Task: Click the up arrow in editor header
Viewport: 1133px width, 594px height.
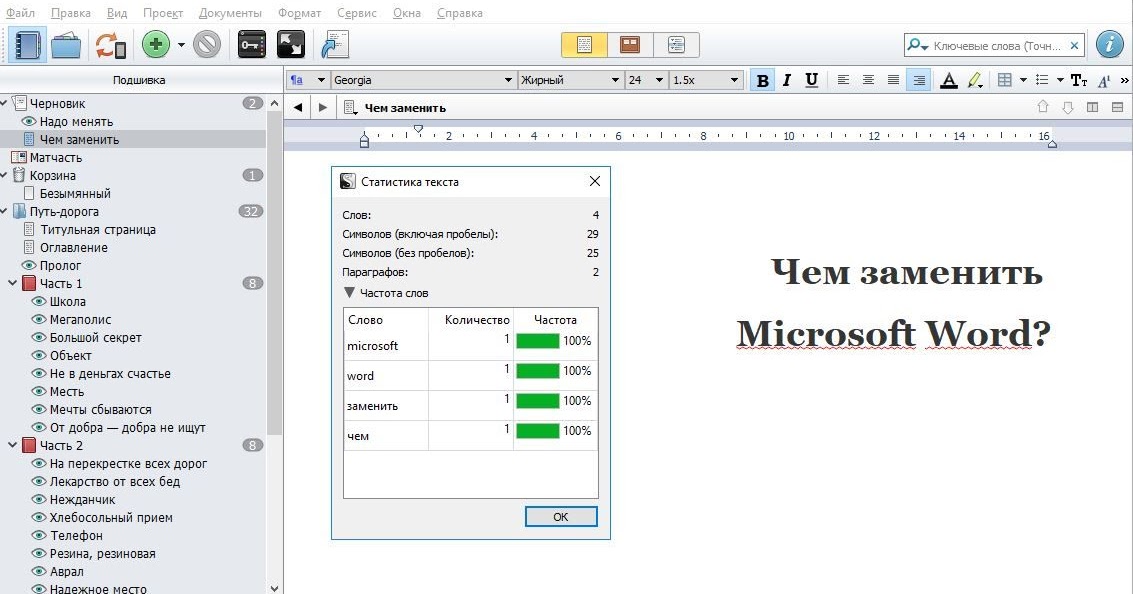Action: click(x=1043, y=107)
